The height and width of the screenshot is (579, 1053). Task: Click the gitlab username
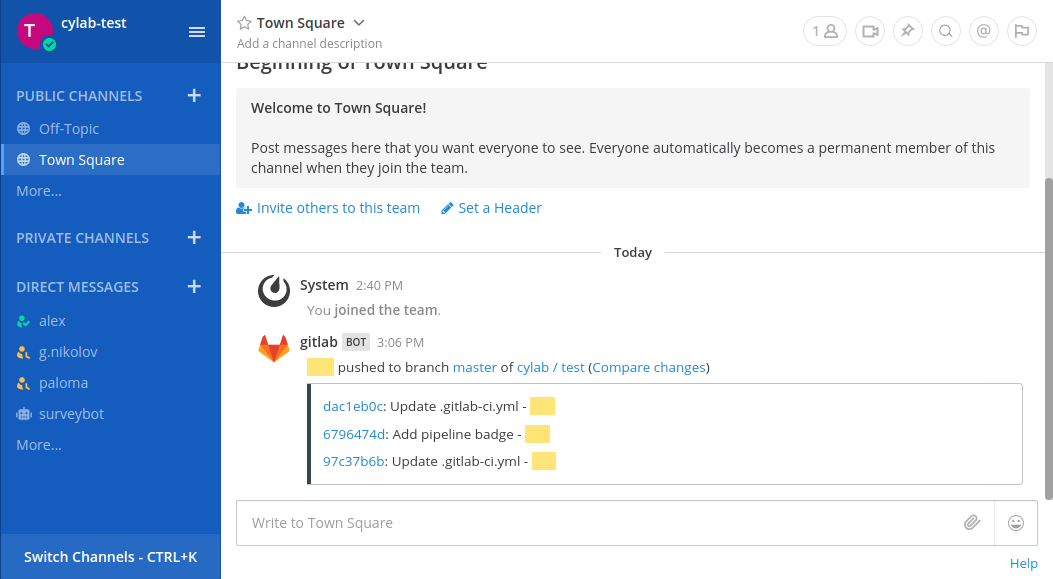pyautogui.click(x=318, y=341)
